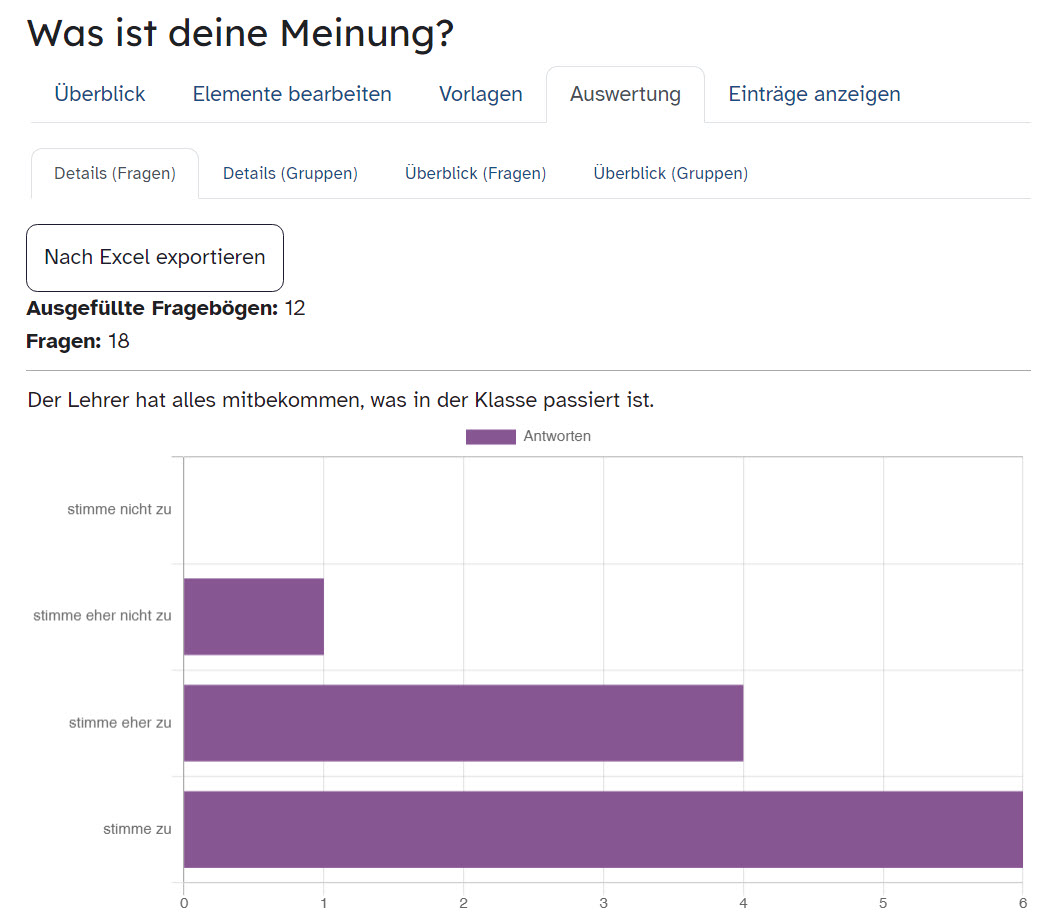The image size is (1054, 919).
Task: Show the Überblick (Gruppen) sub-tab
Action: point(670,173)
